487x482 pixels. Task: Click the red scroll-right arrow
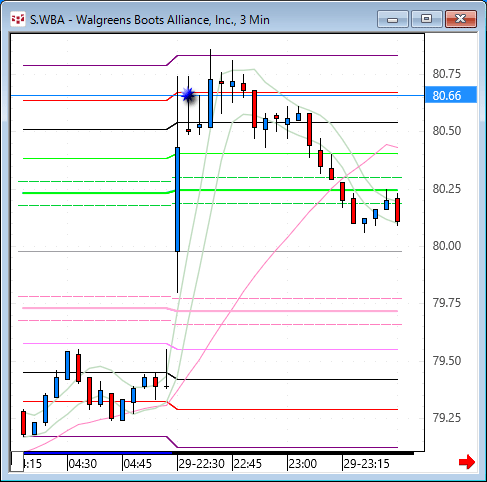(467, 462)
